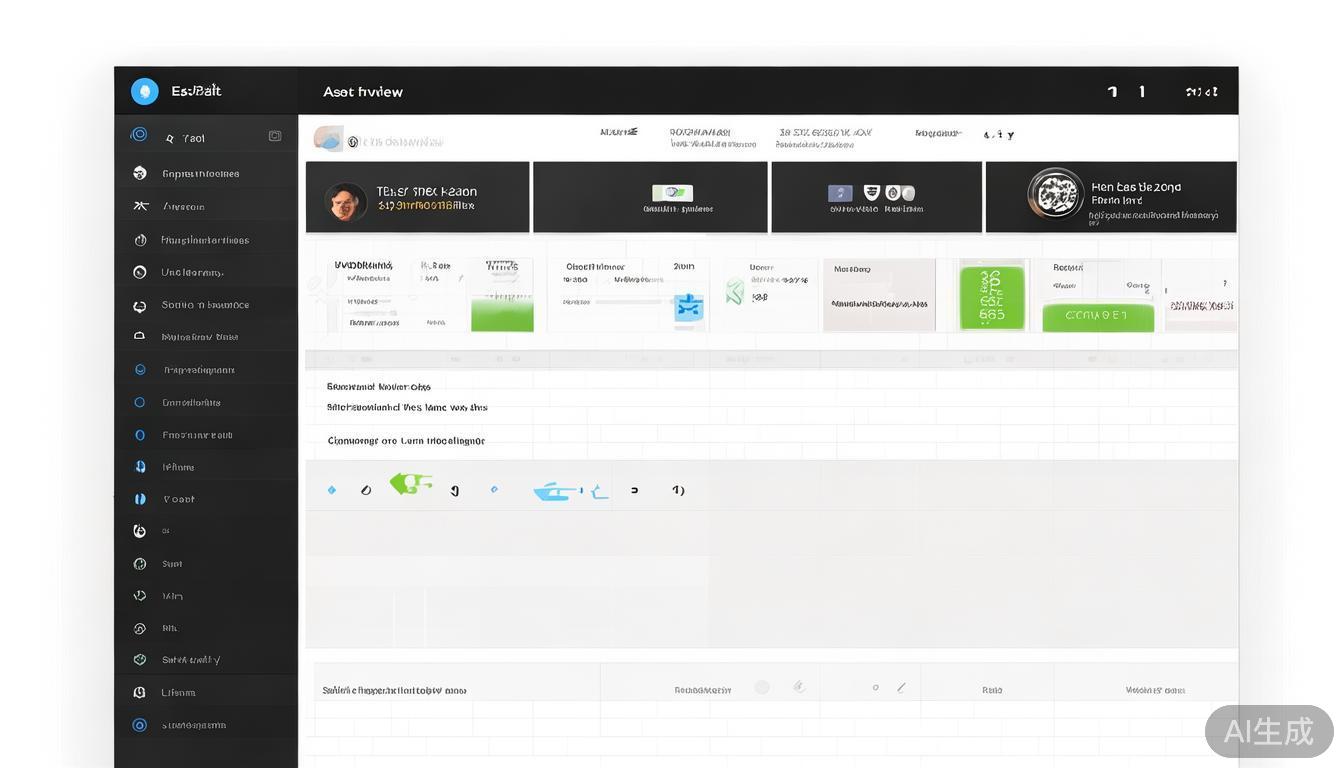Image resolution: width=1344 pixels, height=768 pixels.
Task: Expand the Voost sidebar item
Action: (x=178, y=499)
